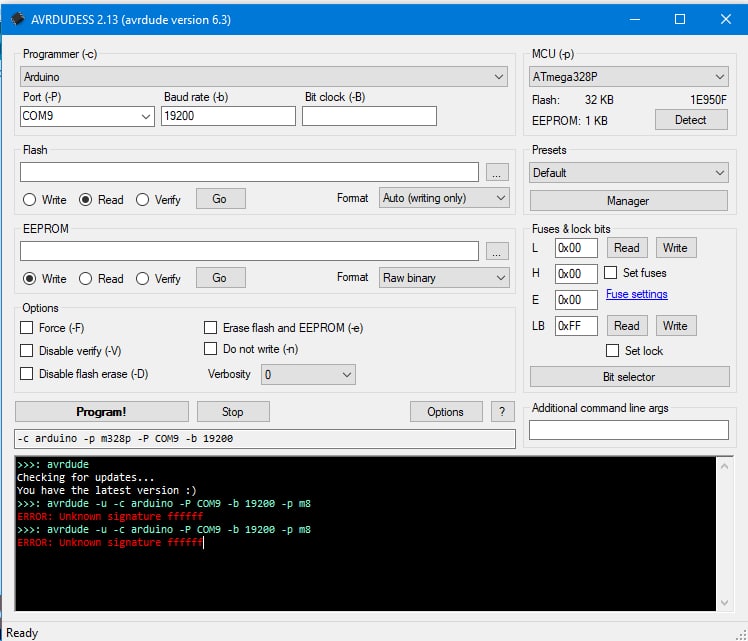Click the Detect MCU button
The image size is (748, 641).
coord(691,120)
